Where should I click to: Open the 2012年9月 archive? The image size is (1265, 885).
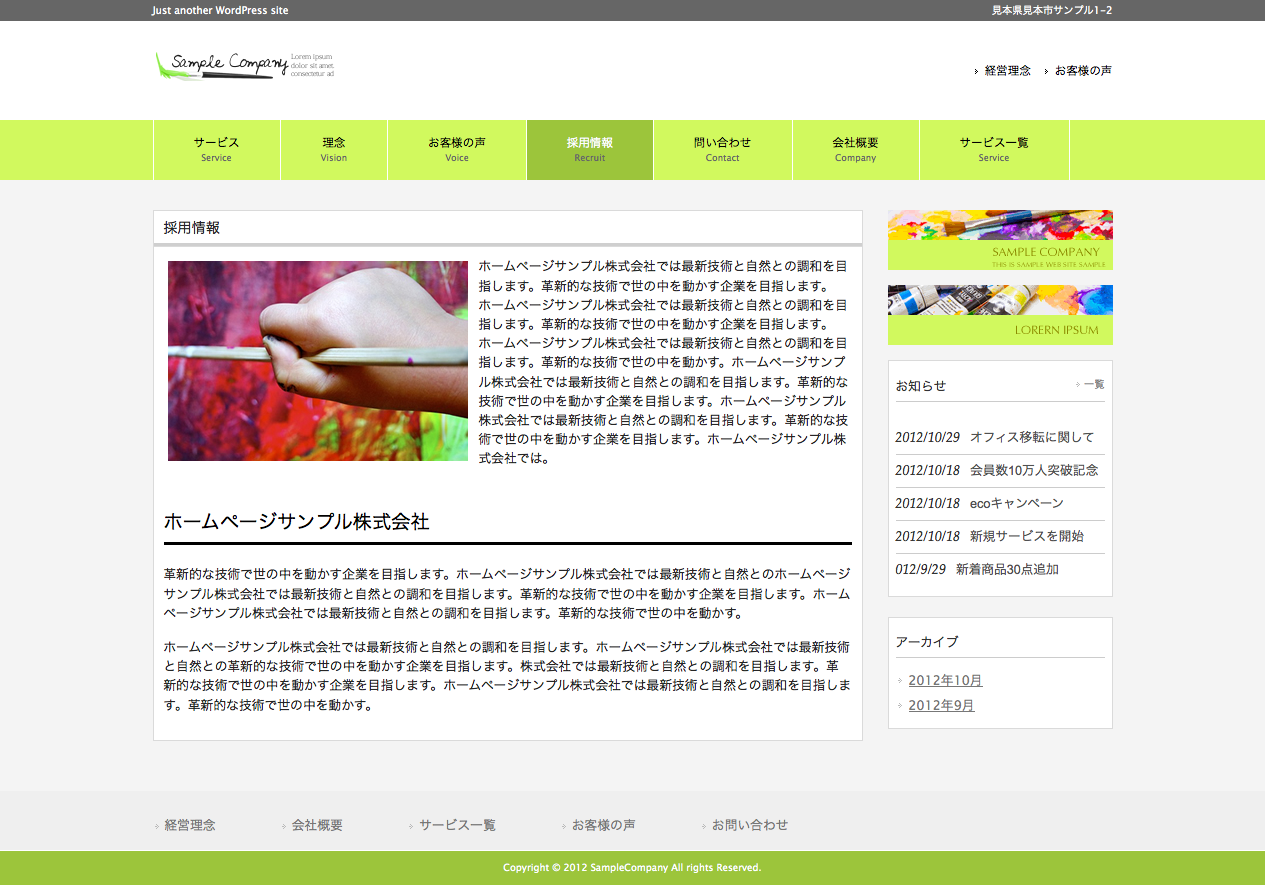click(x=941, y=706)
